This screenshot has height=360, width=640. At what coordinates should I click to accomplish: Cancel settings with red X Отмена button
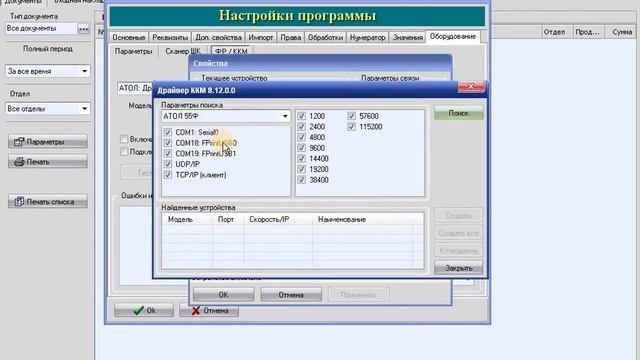pos(209,311)
